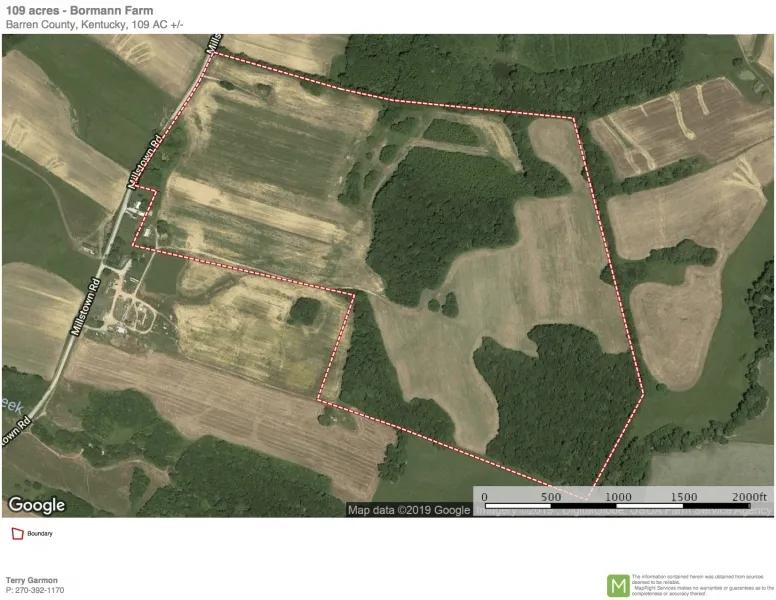776x600 pixels.
Task: Click the partial creek label 'eek' in blue
Action: tap(12, 405)
